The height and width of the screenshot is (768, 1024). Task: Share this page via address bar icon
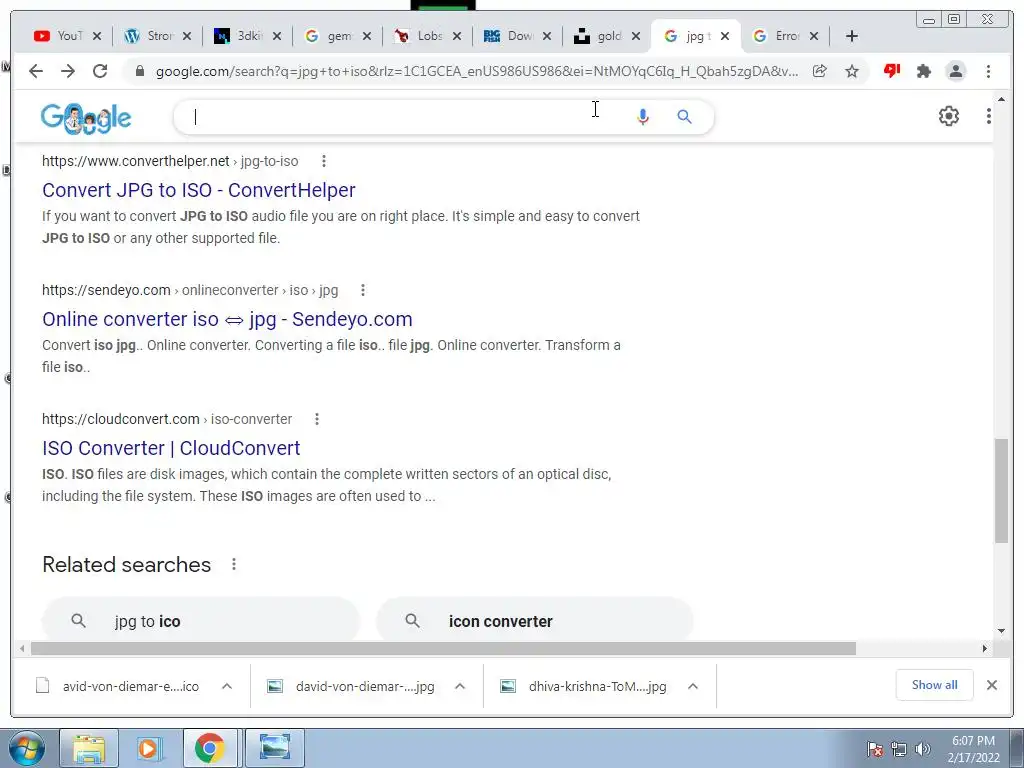tap(820, 71)
